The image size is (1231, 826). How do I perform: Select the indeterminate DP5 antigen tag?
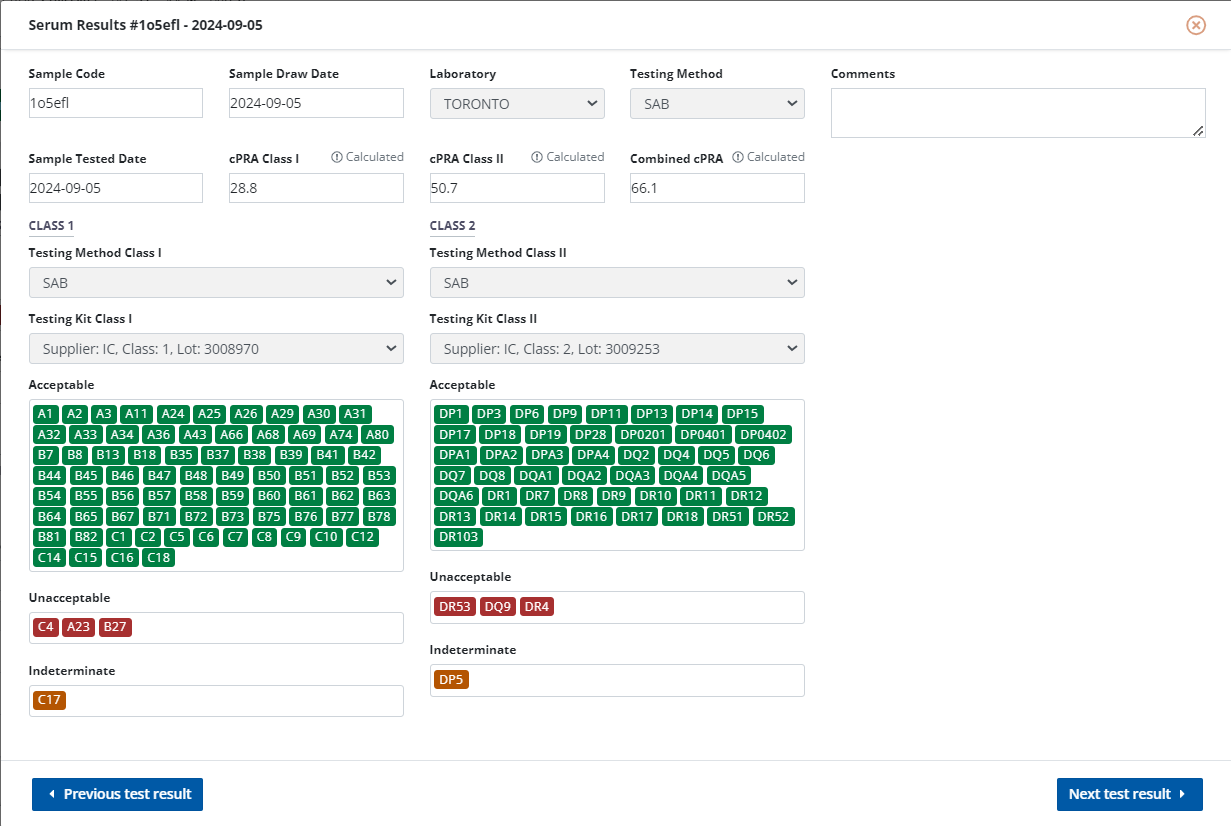coord(451,680)
